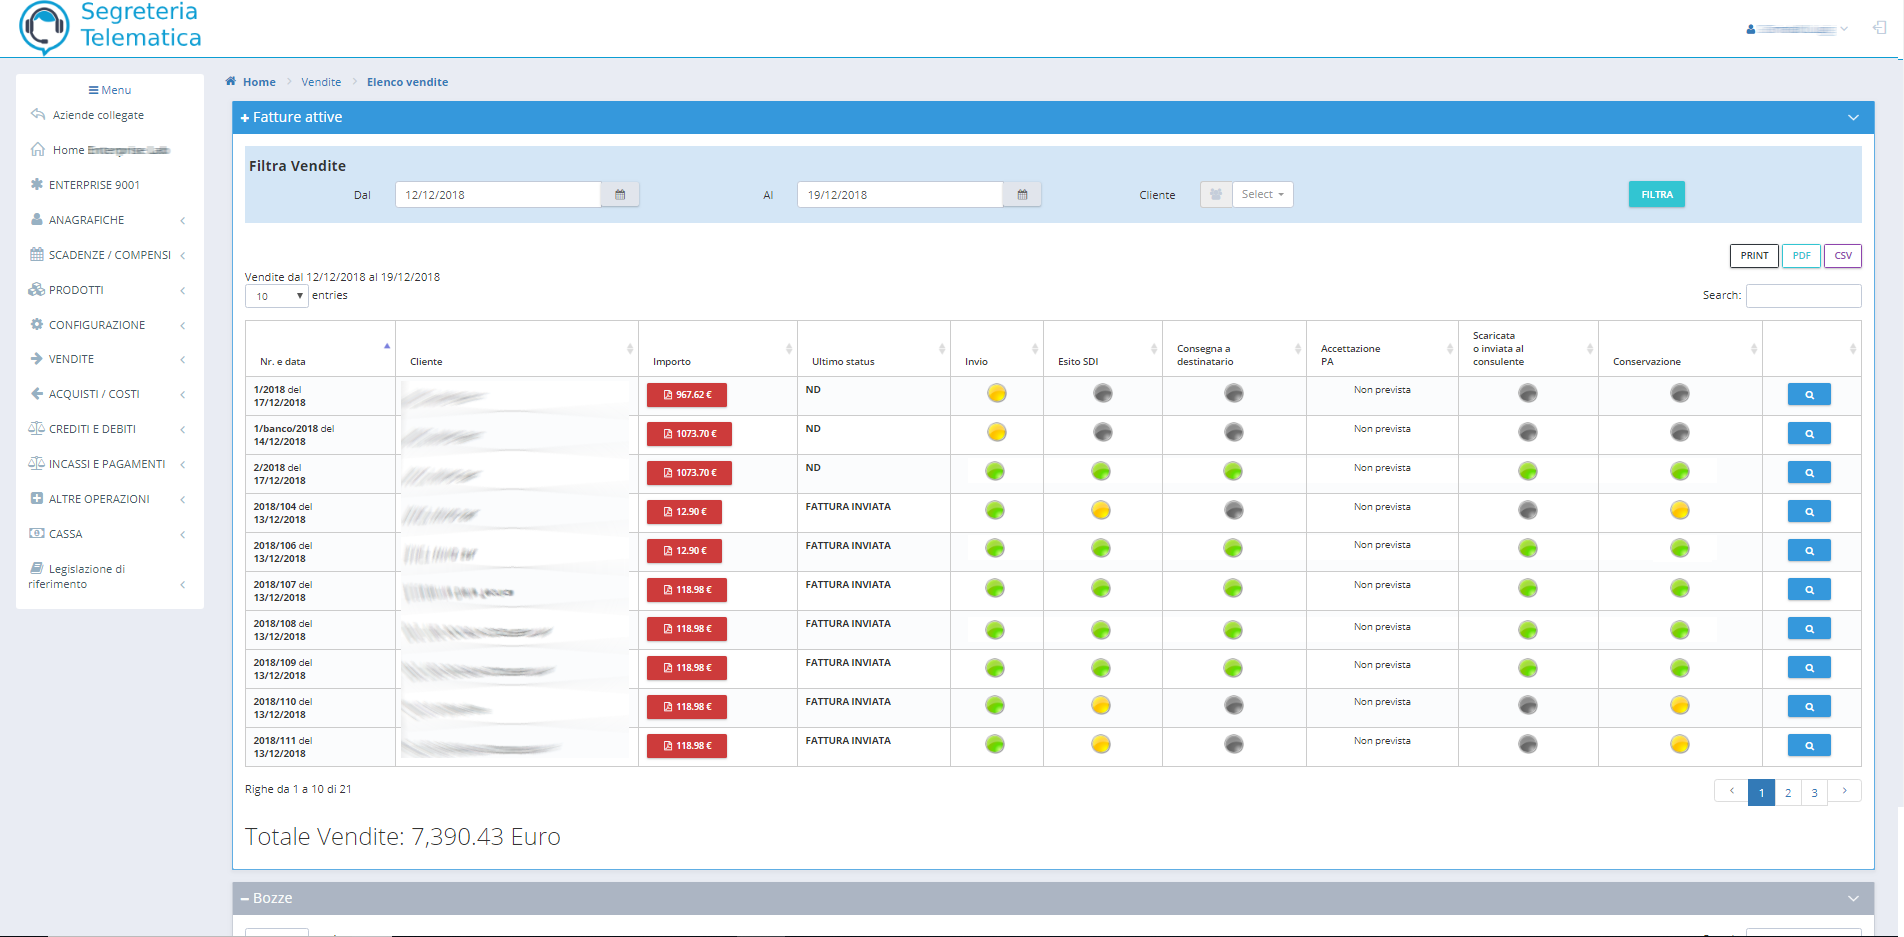Open the CREDITI E DEBITI sidebar menu
The height and width of the screenshot is (937, 1904).
tap(108, 429)
